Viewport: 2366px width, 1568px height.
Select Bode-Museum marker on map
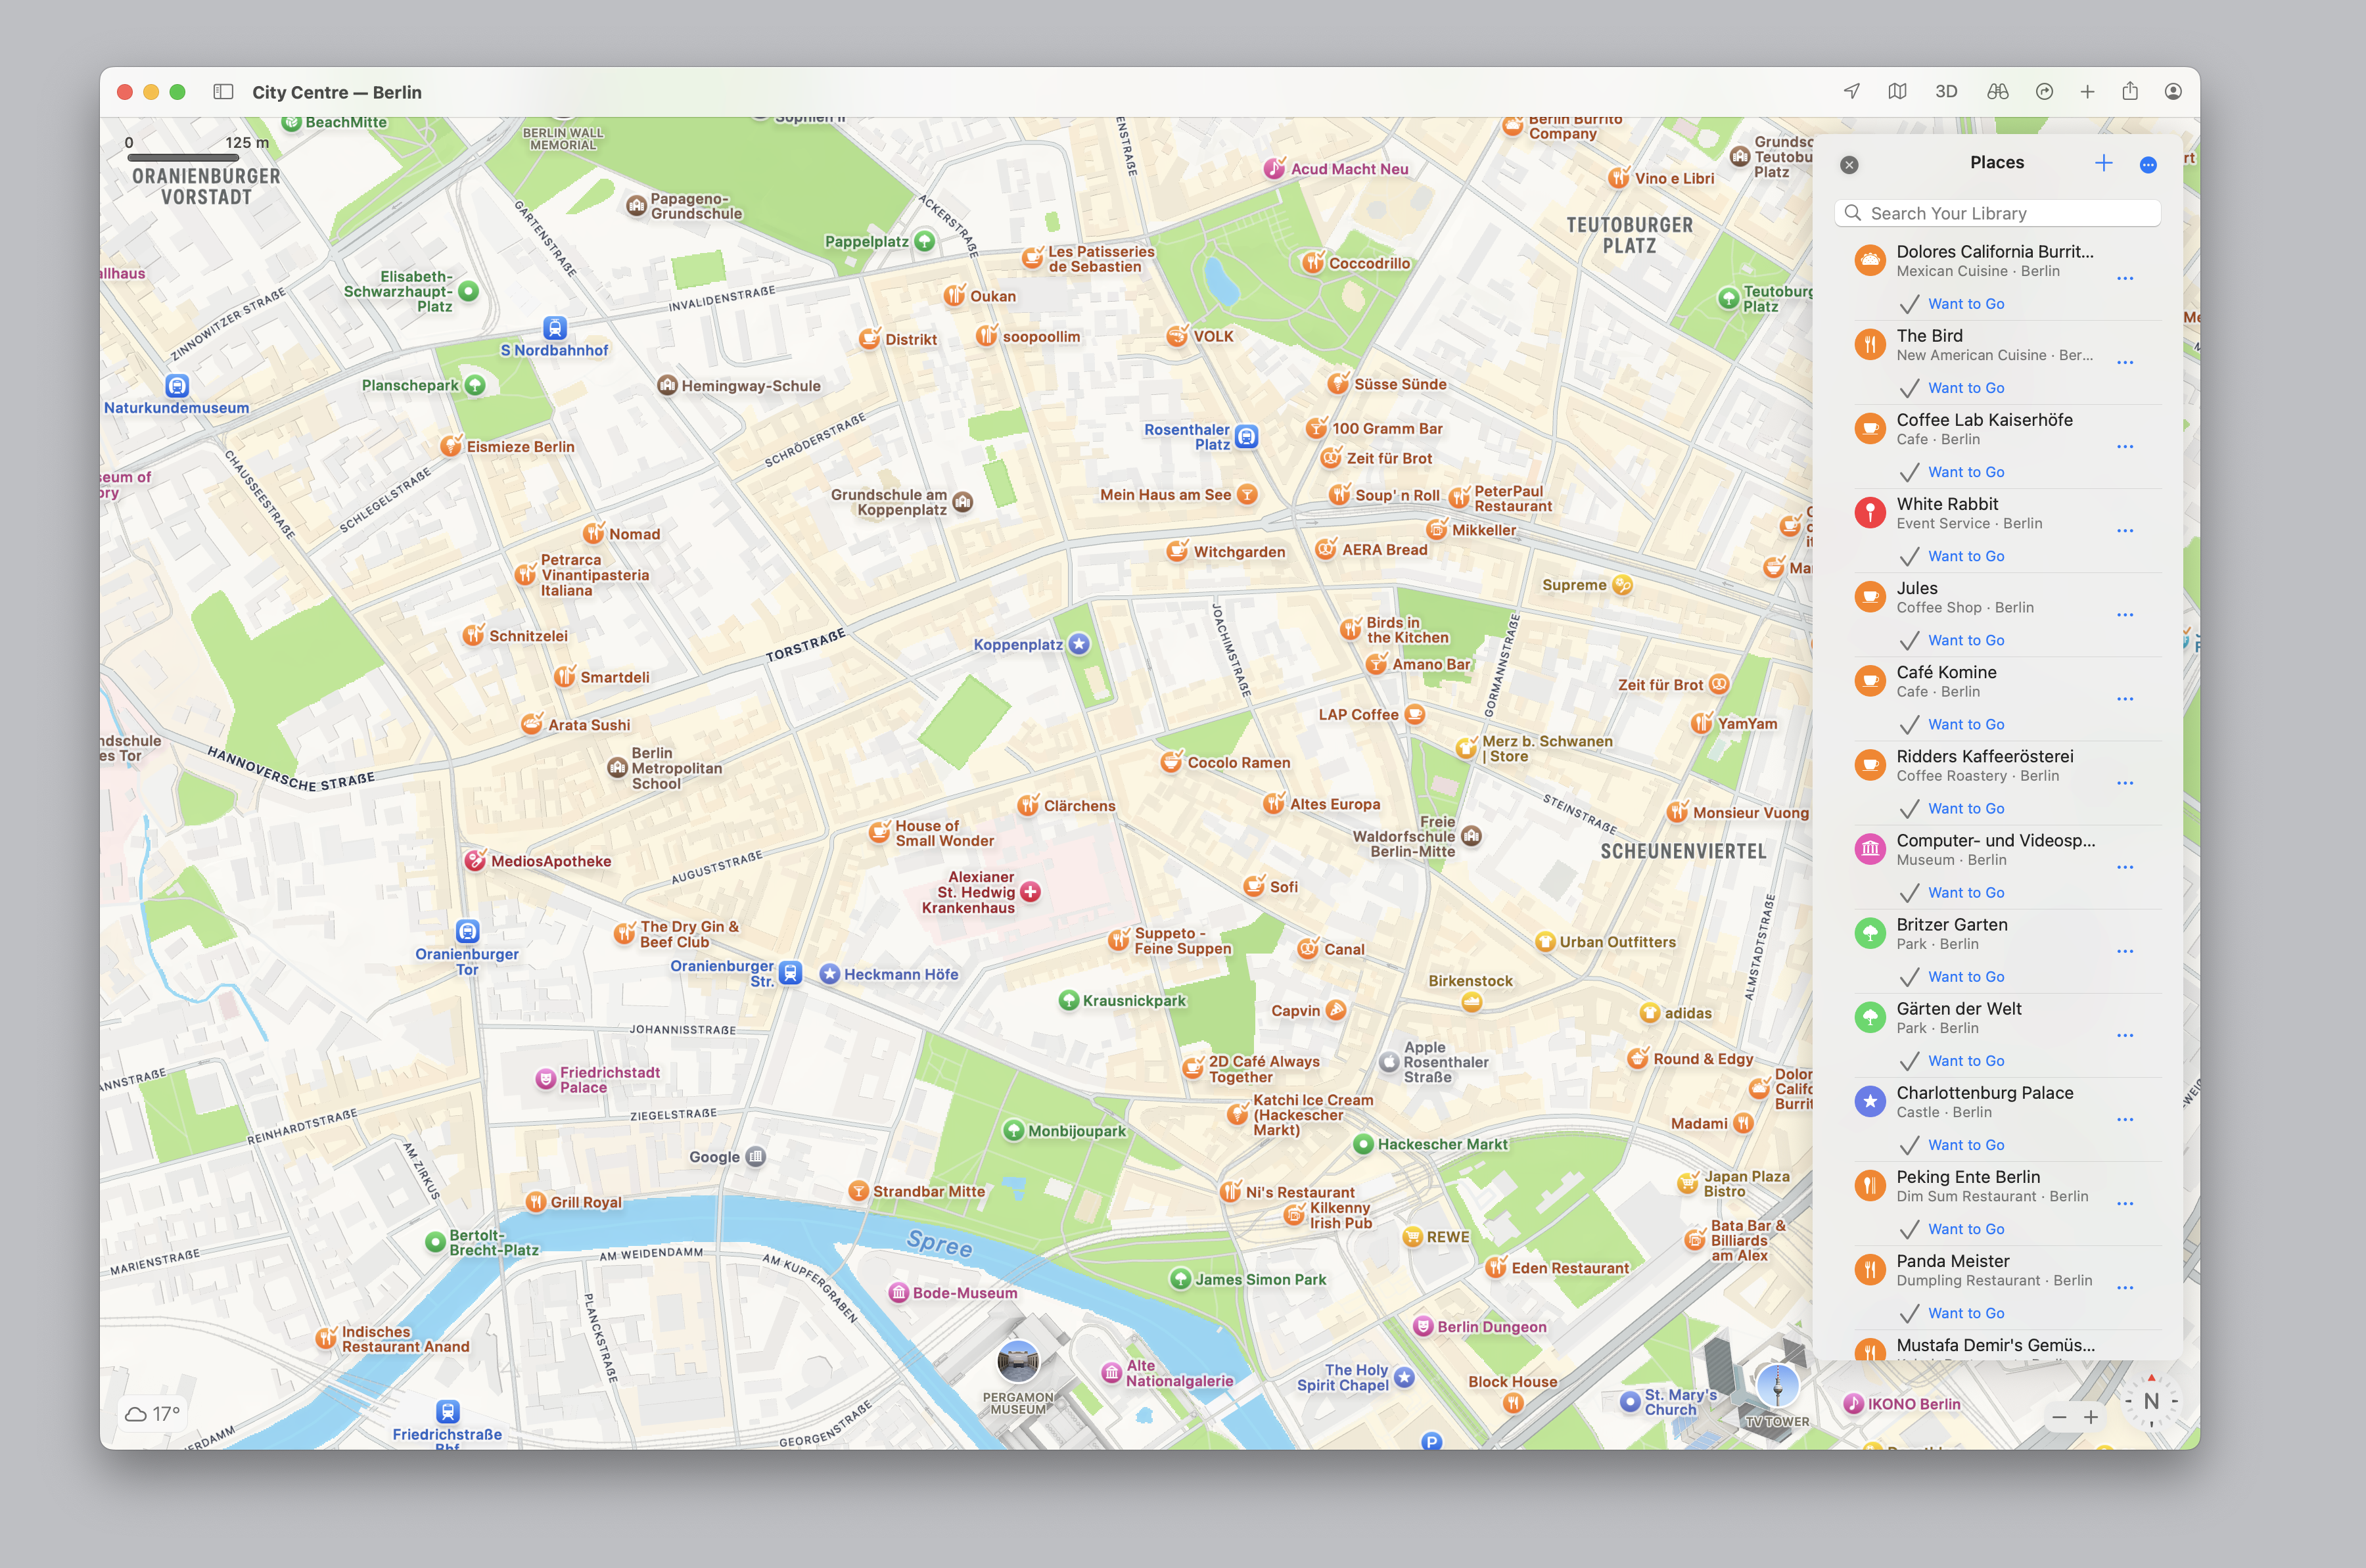pyautogui.click(x=898, y=1293)
